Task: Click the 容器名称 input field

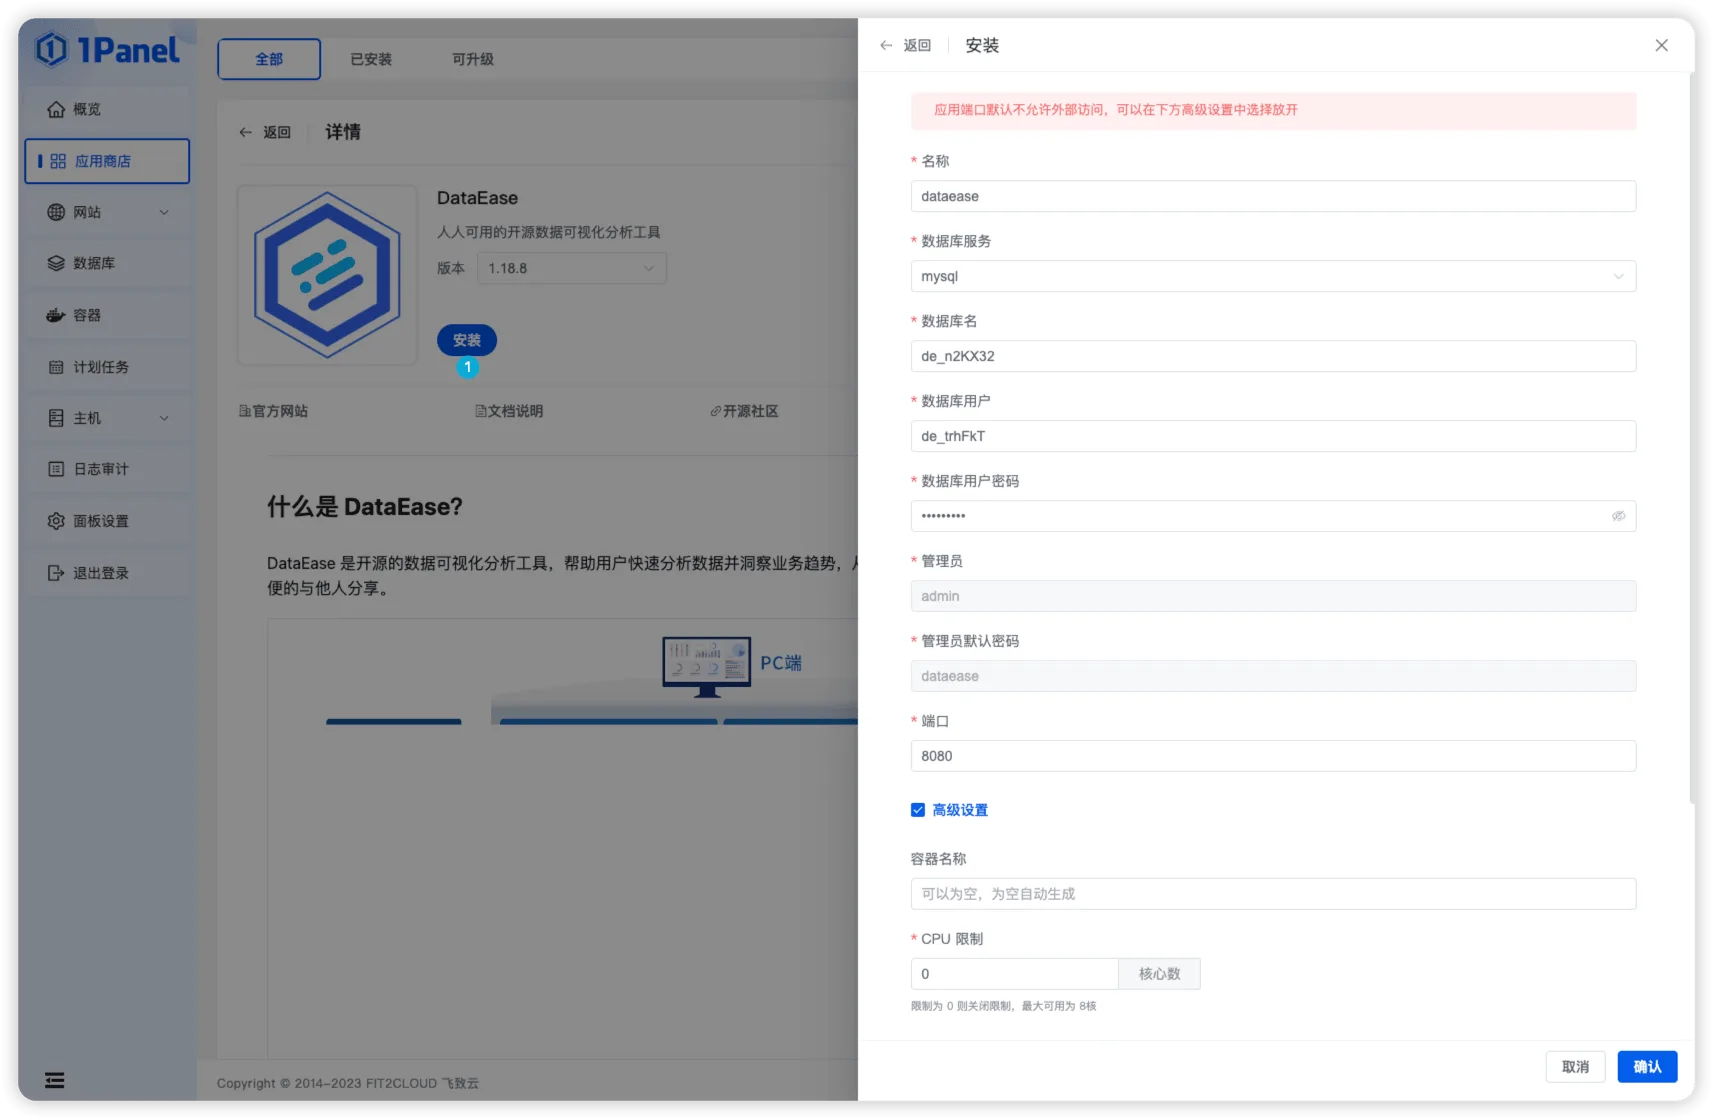Action: click(1273, 894)
